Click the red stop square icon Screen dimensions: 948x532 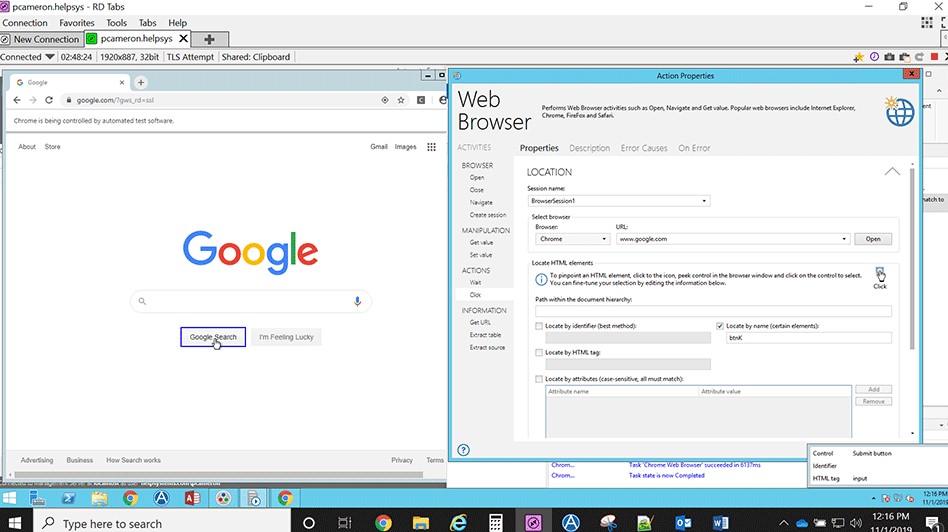point(935,56)
